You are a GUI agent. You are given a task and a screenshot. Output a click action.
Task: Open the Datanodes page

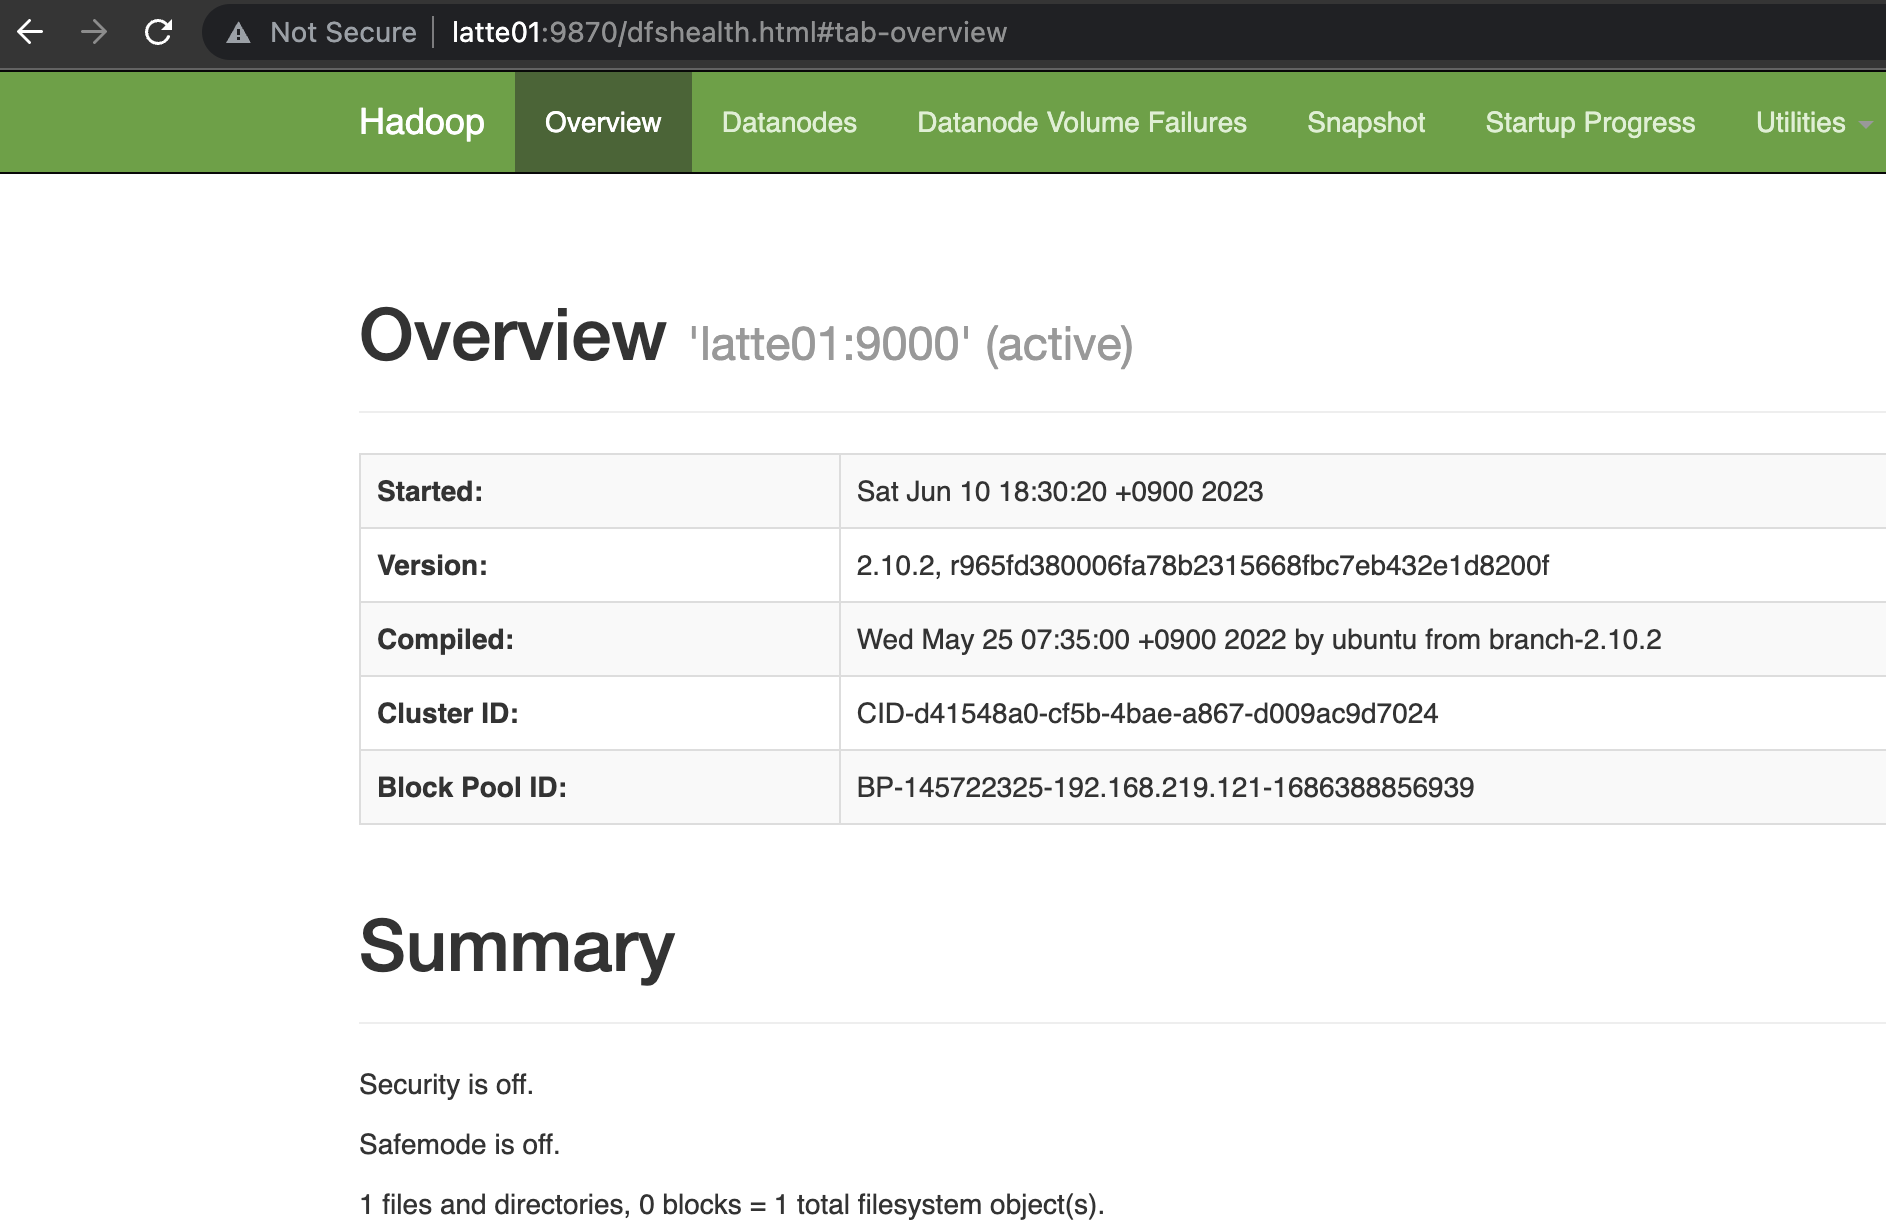click(789, 122)
